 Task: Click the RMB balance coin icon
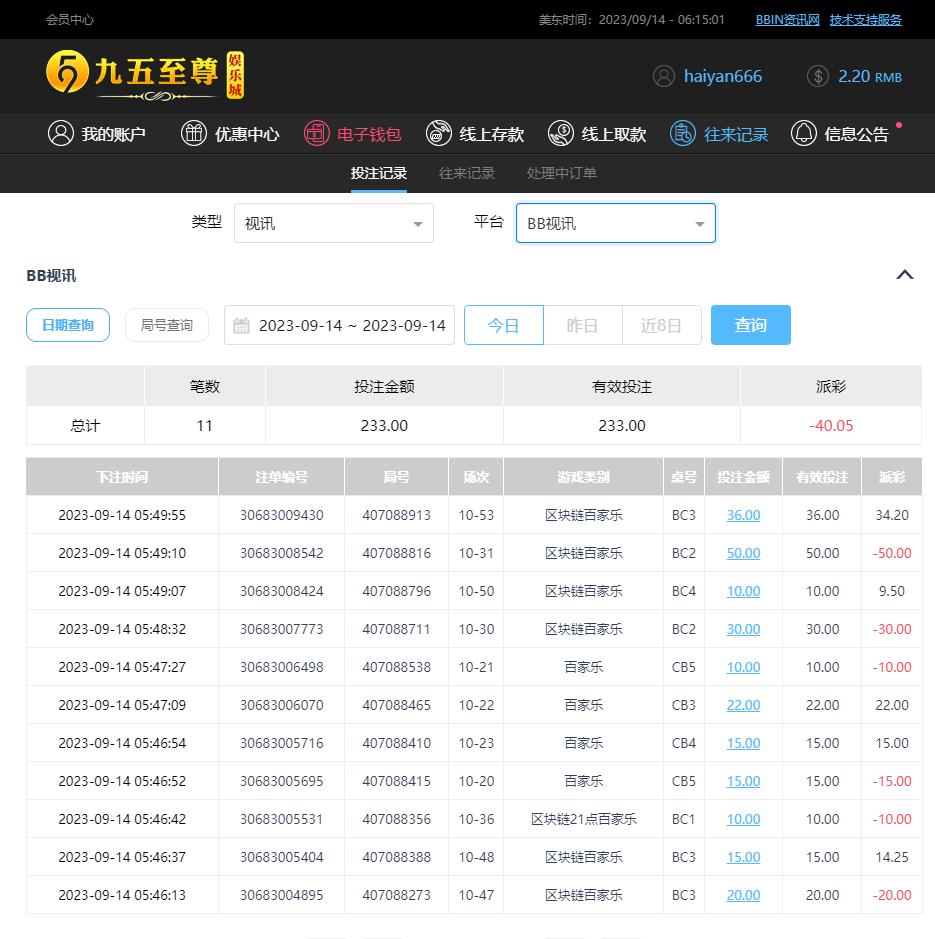818,76
